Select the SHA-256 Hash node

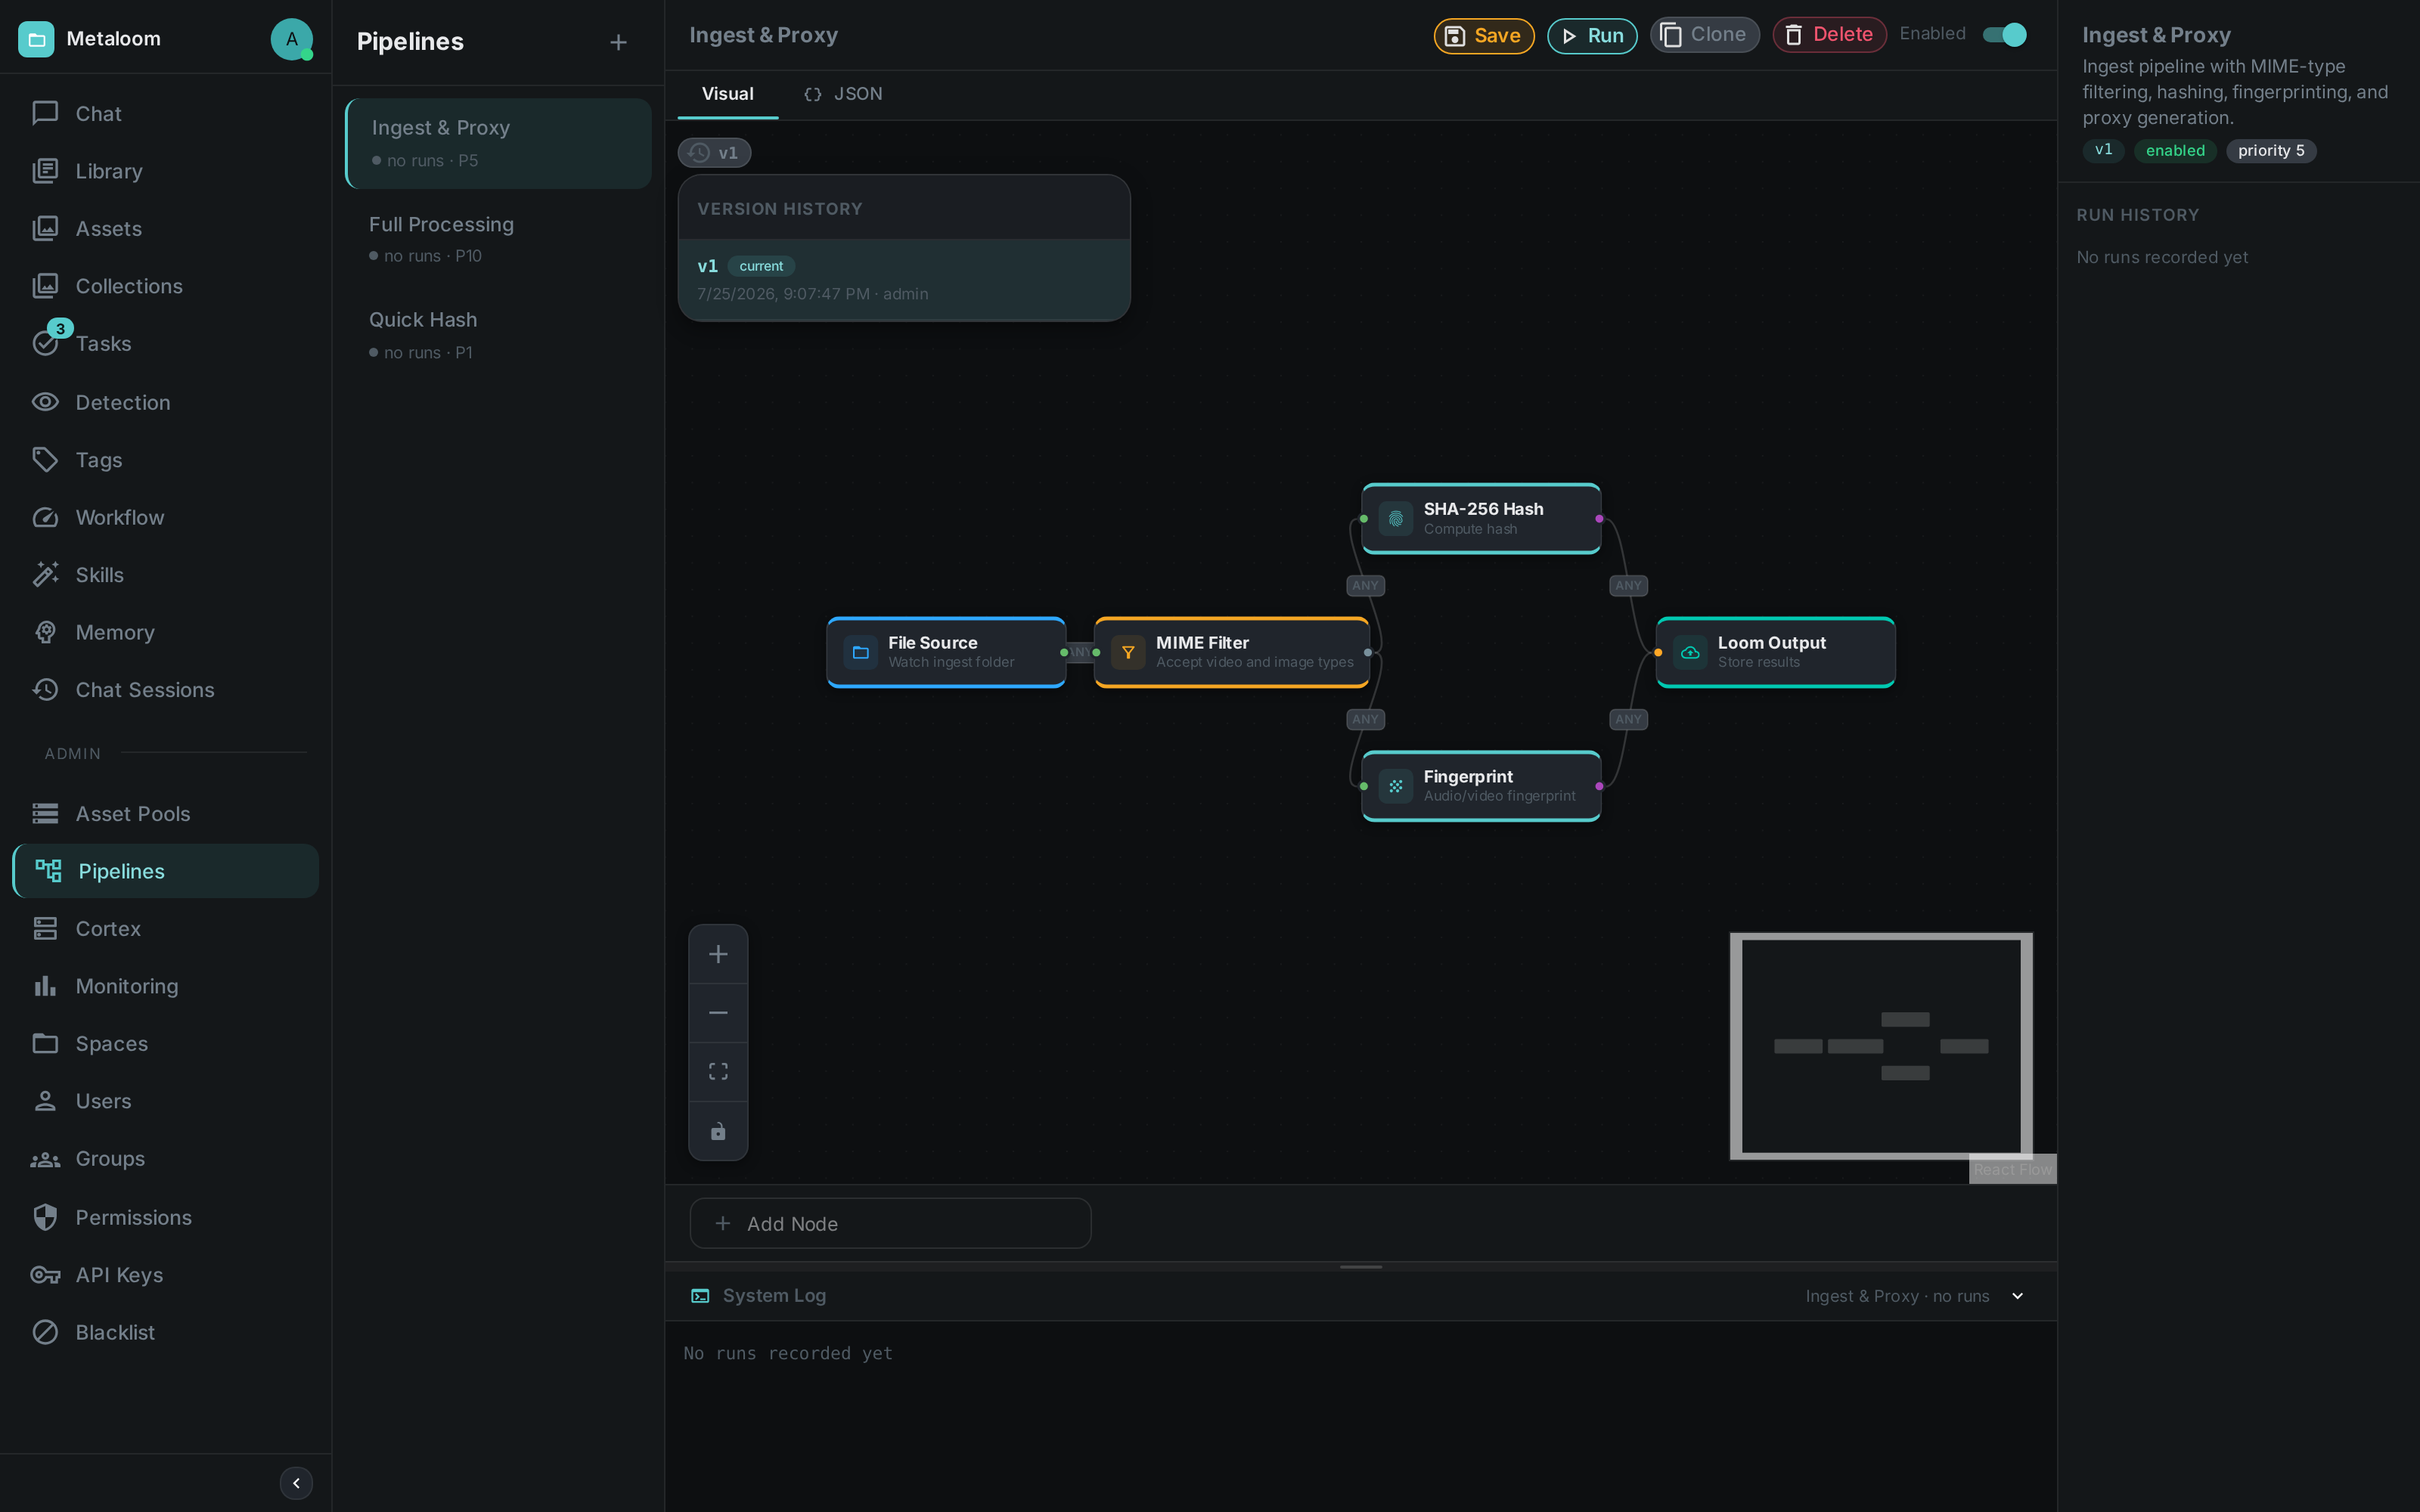[x=1481, y=518]
